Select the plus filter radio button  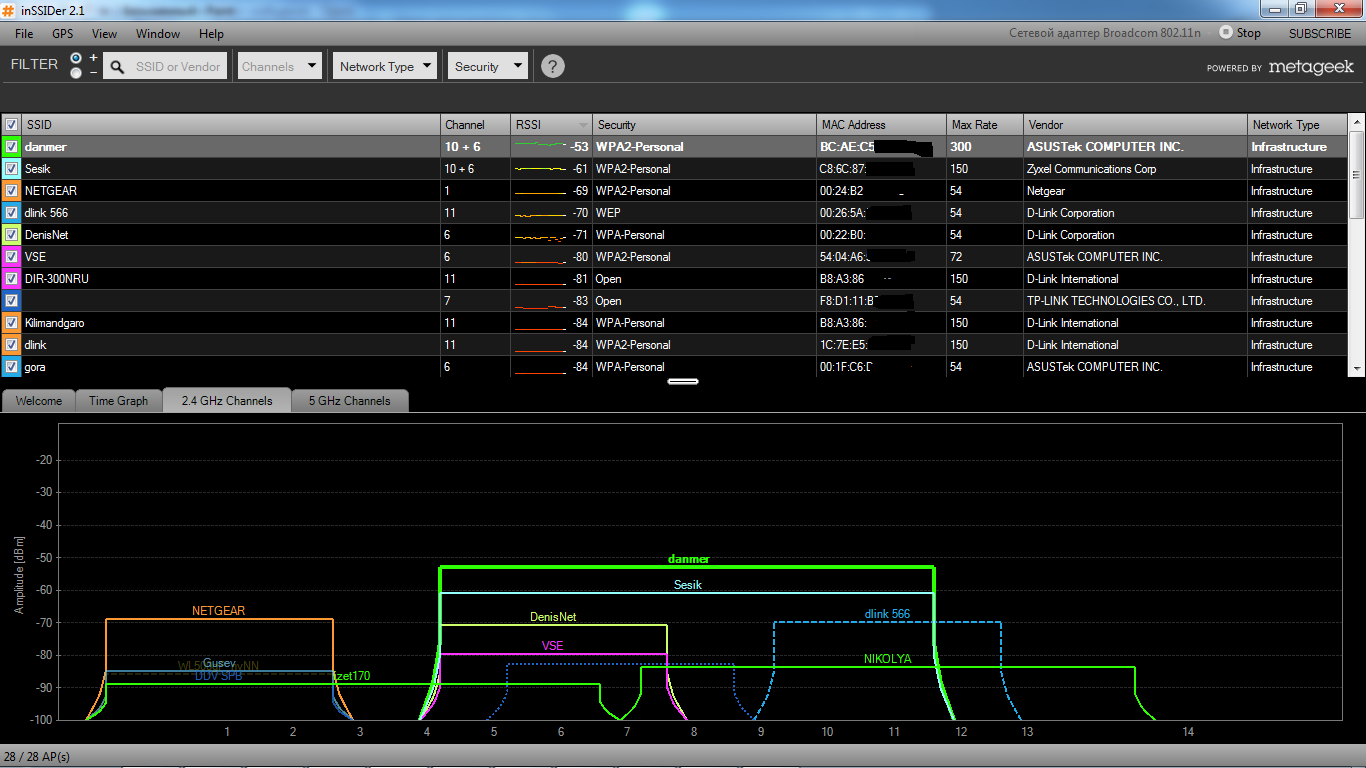(76, 58)
